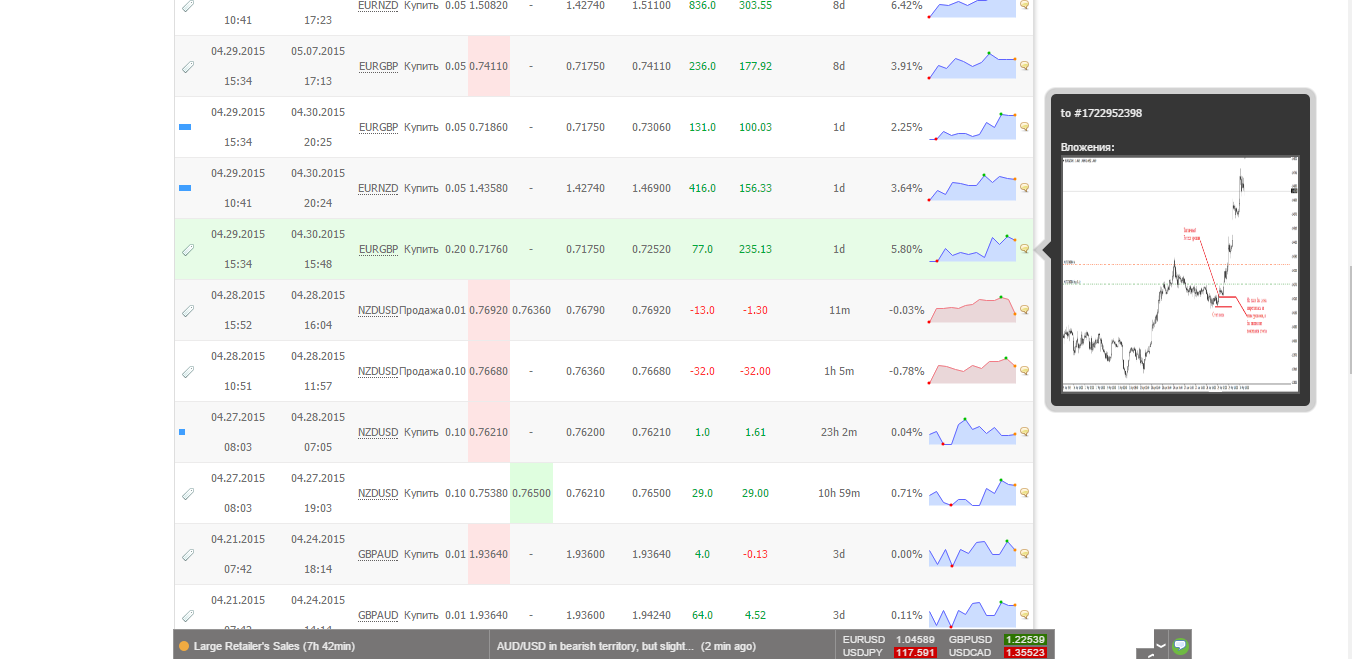
Task: Open the GBPAUD link in the 4.52 profit row
Action: point(378,615)
